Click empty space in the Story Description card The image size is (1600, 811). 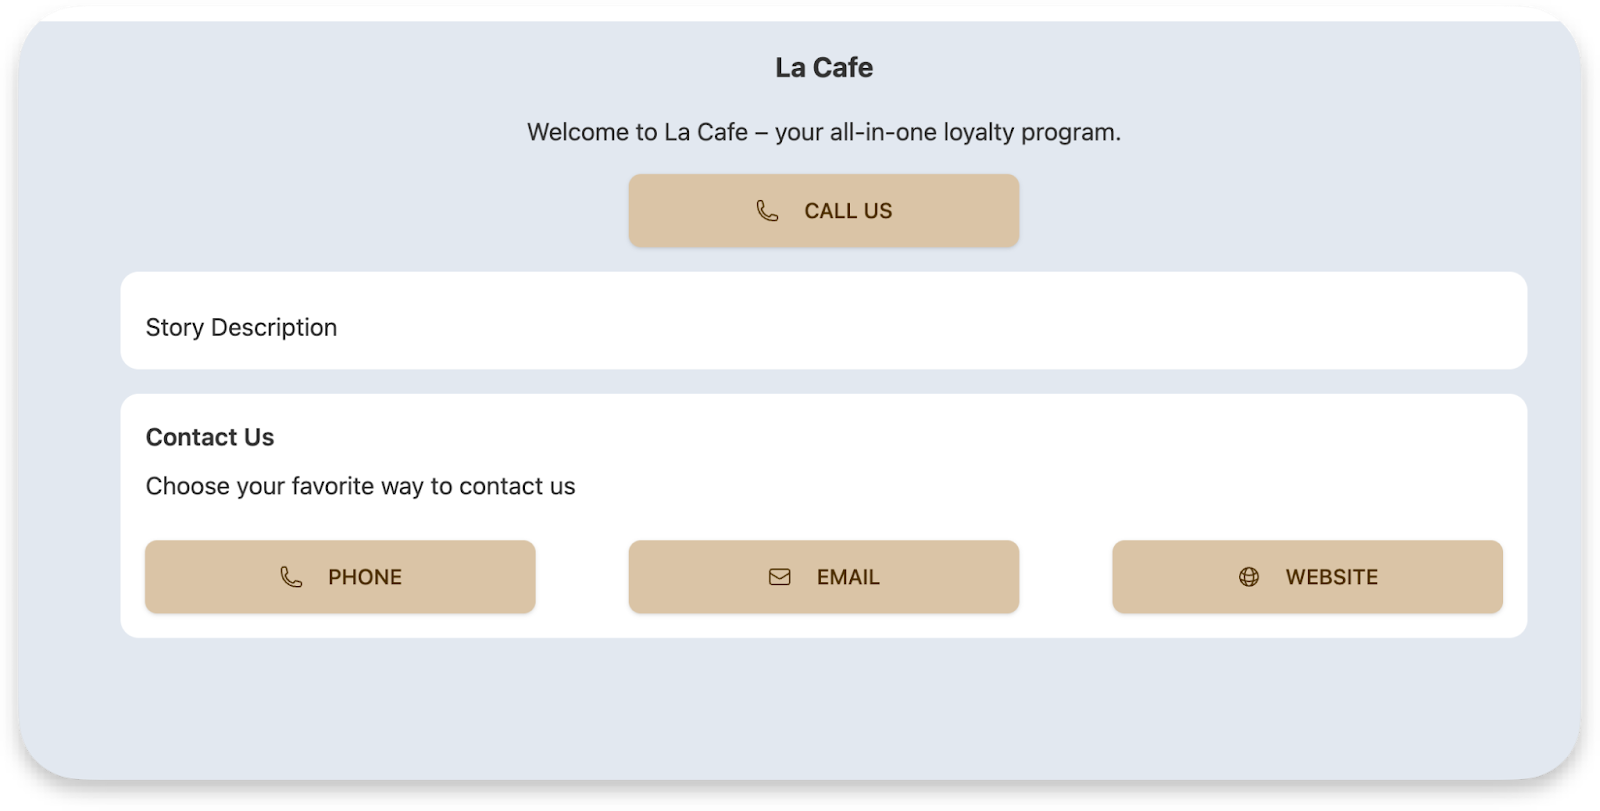pyautogui.click(x=900, y=321)
